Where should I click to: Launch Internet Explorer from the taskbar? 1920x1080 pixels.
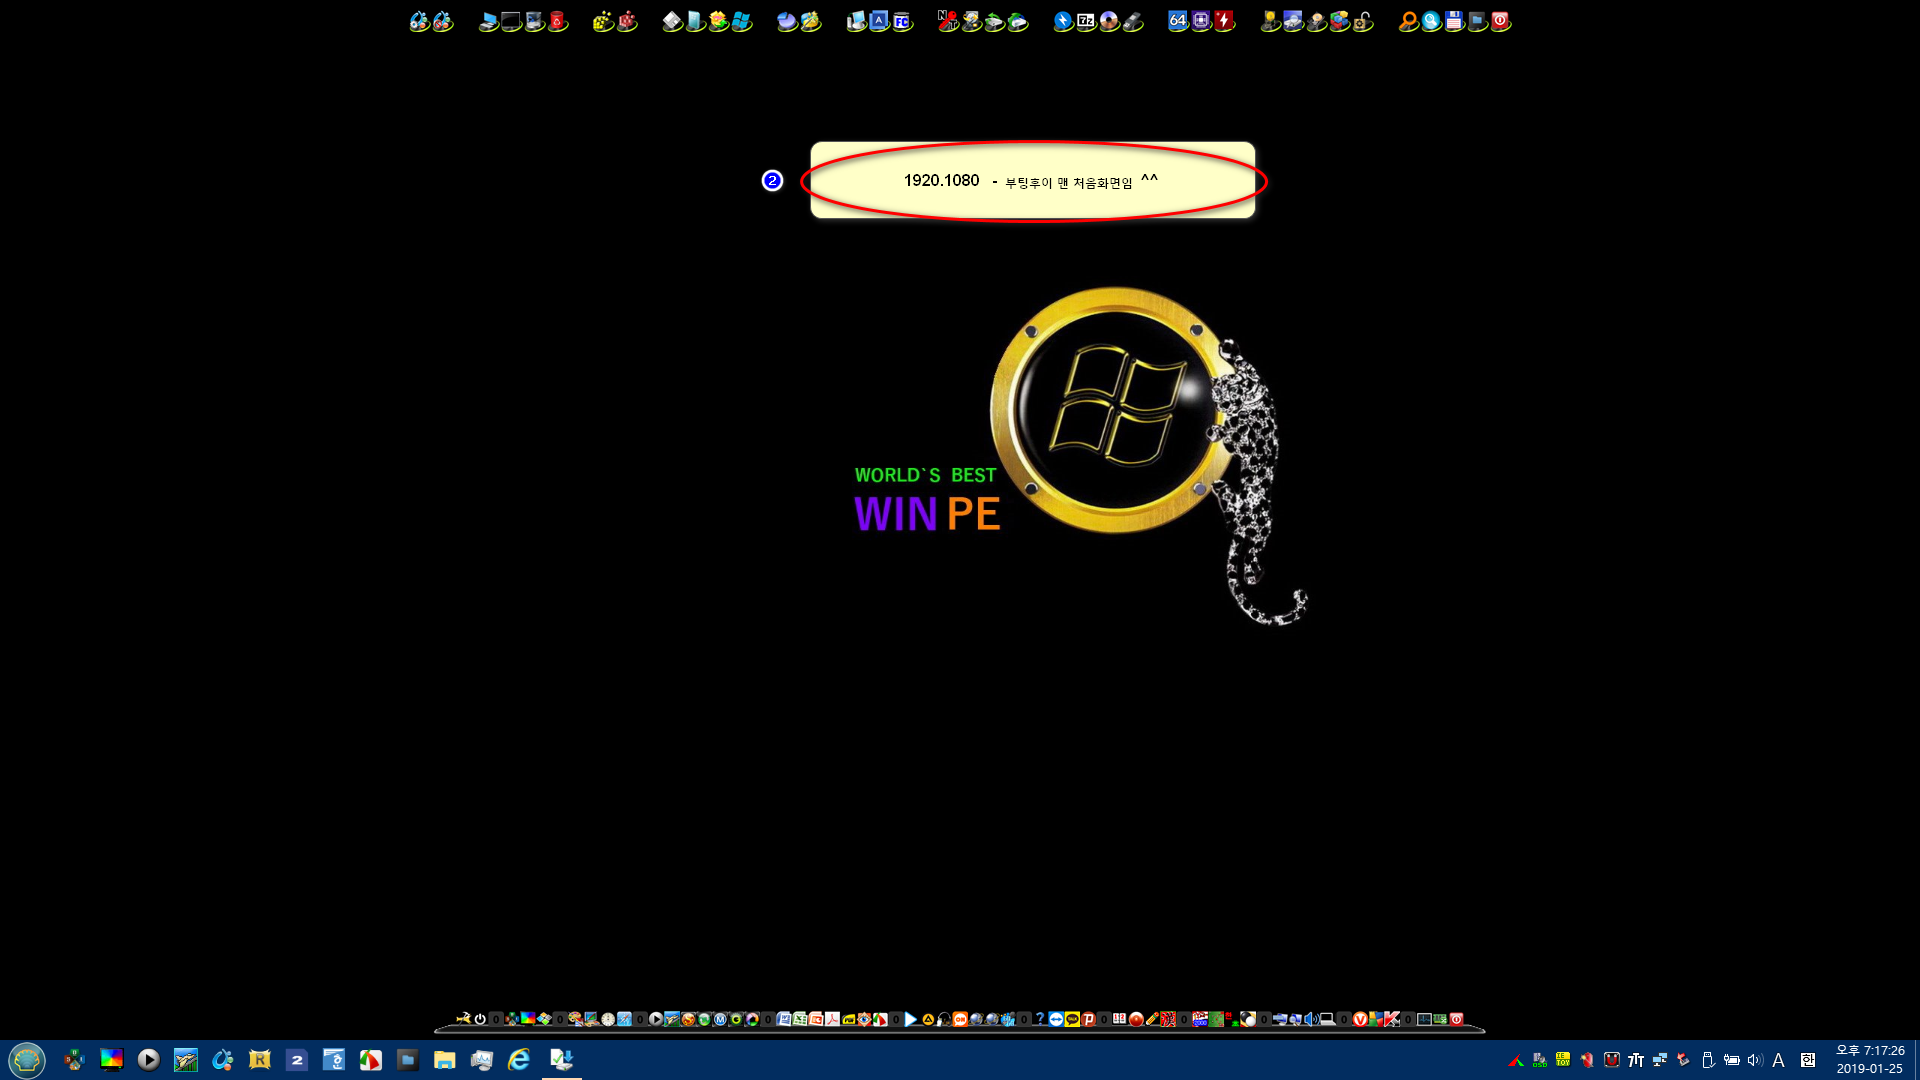click(519, 1060)
